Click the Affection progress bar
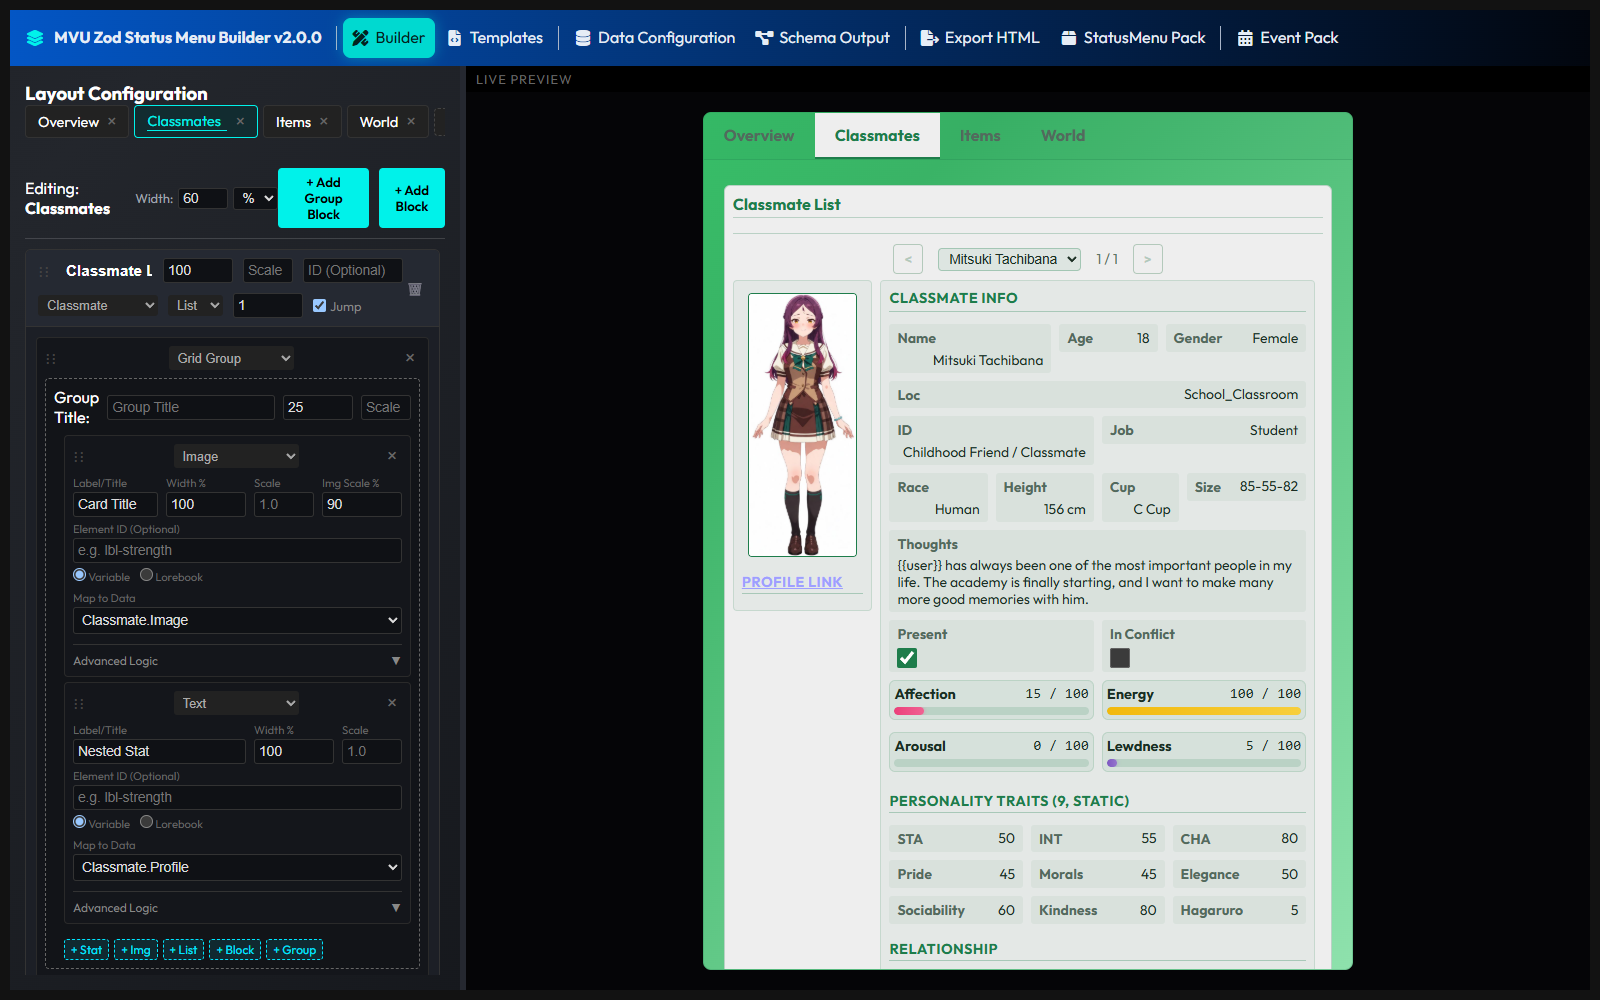The image size is (1600, 1000). tap(991, 711)
